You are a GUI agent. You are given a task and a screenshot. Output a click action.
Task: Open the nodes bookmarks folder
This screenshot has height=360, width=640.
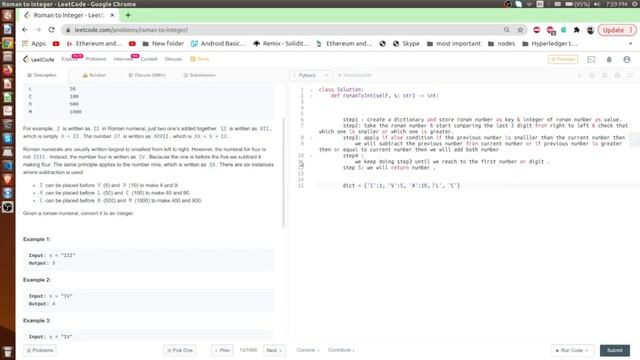pyautogui.click(x=502, y=43)
